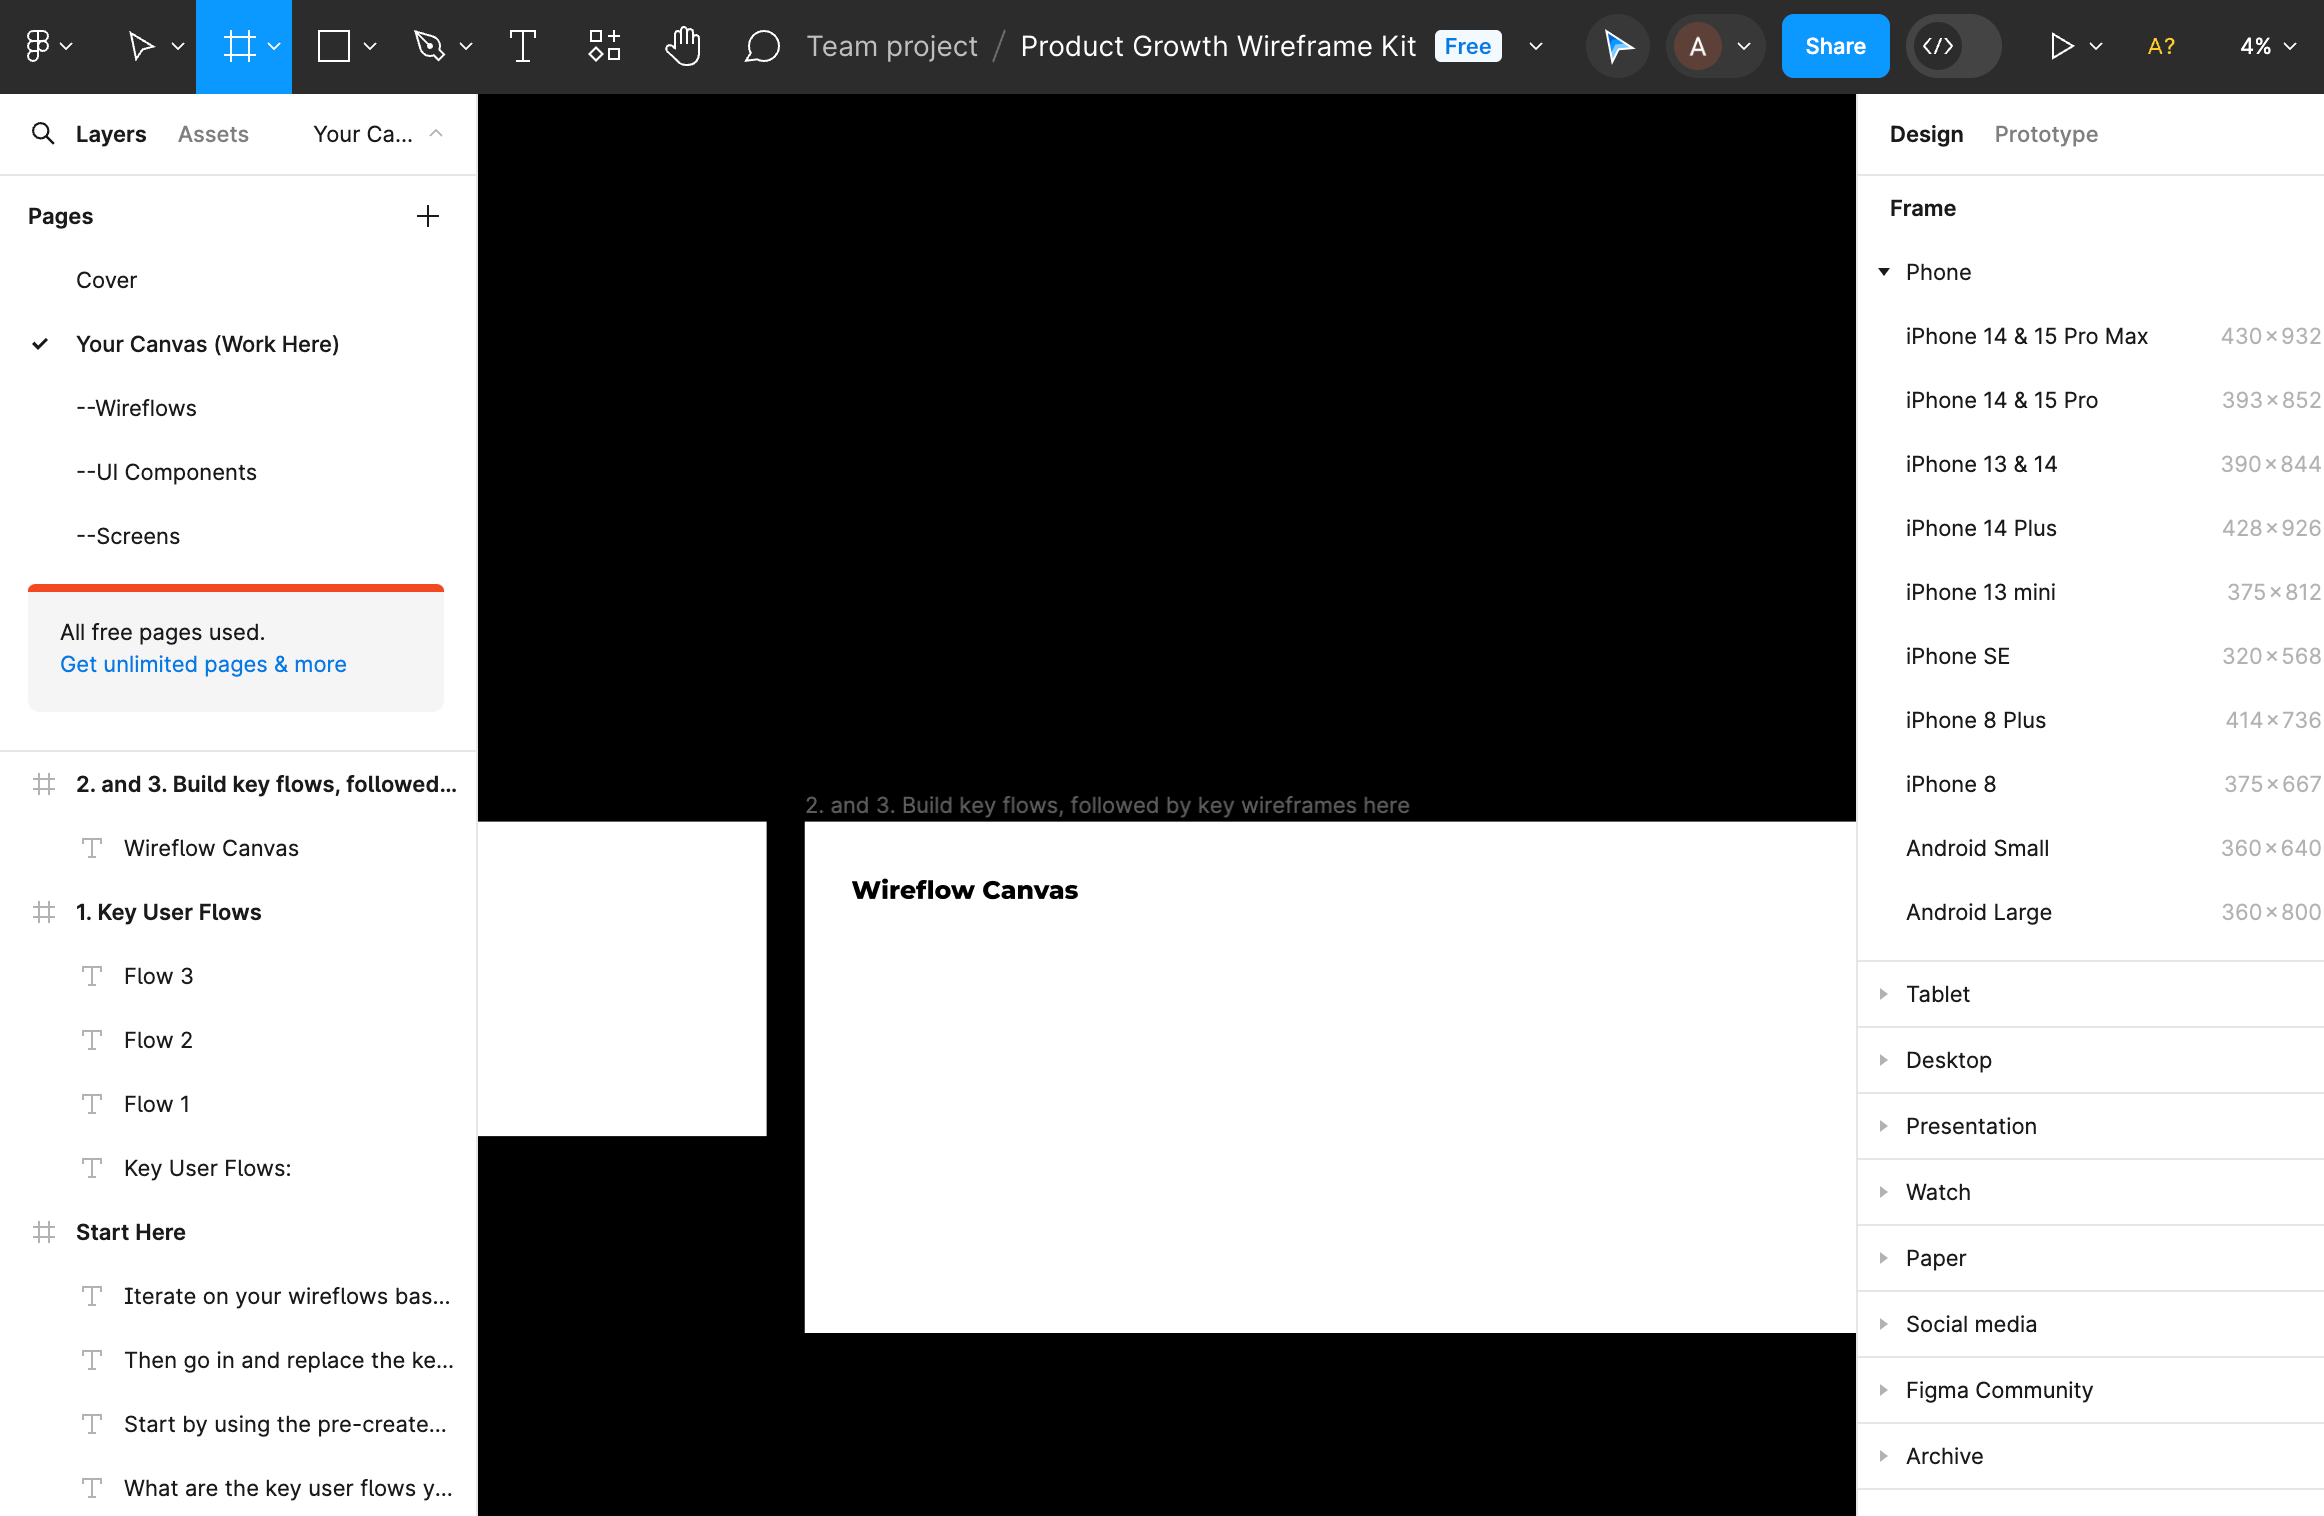Click the Share button

tap(1835, 45)
